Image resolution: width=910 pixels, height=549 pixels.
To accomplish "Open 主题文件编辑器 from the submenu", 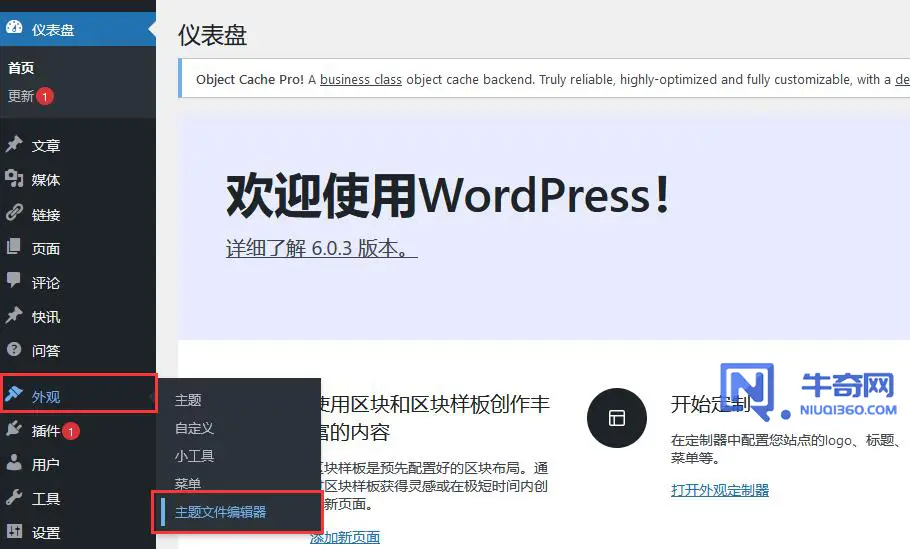I will 221,512.
